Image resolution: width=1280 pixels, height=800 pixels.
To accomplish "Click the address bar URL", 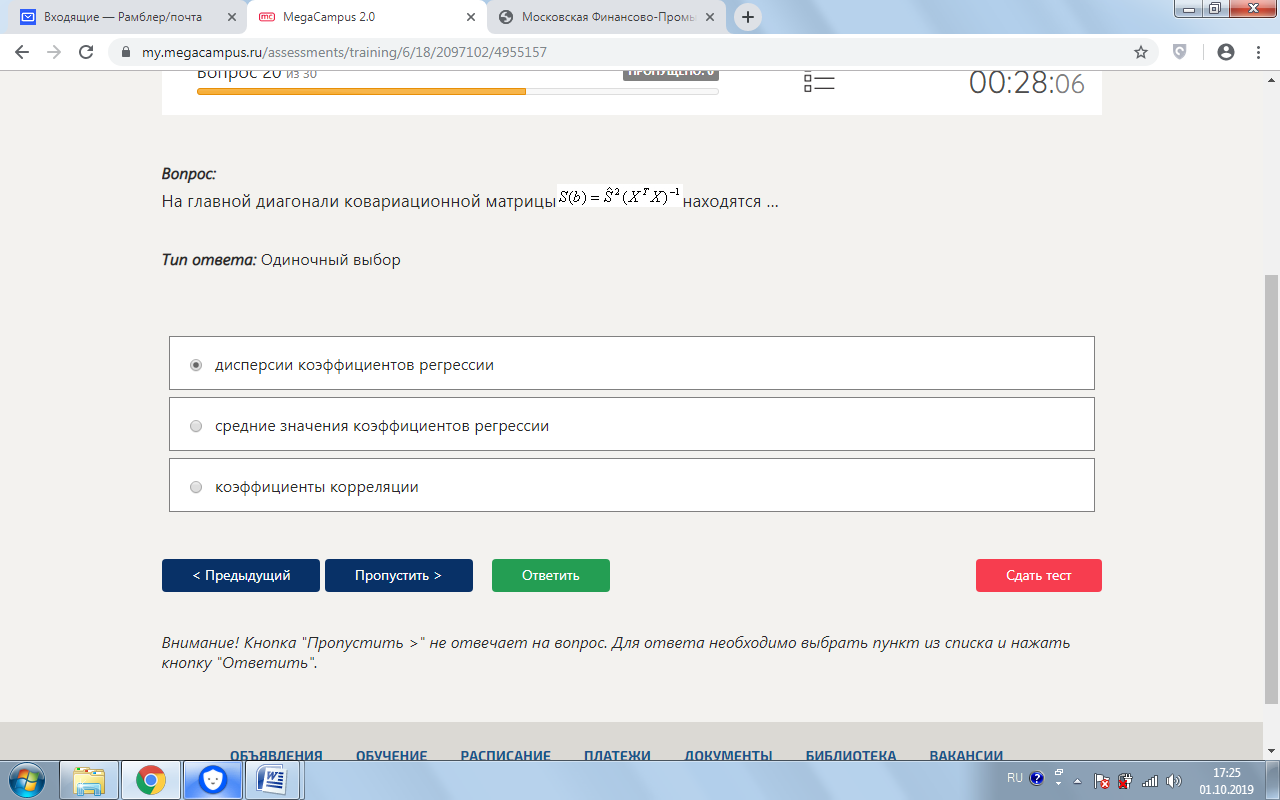I will (344, 52).
